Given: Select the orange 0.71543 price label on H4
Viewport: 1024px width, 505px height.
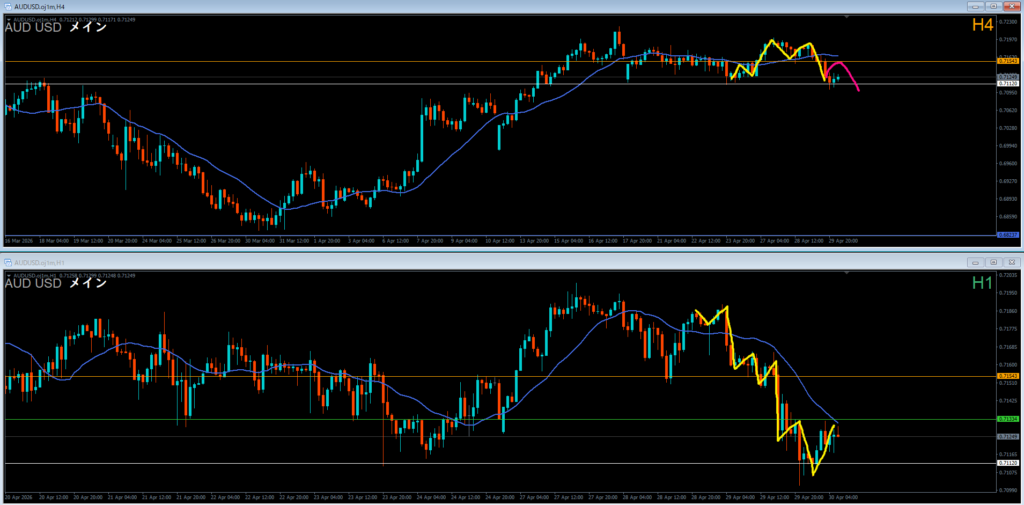Looking at the screenshot, I should 1008,62.
